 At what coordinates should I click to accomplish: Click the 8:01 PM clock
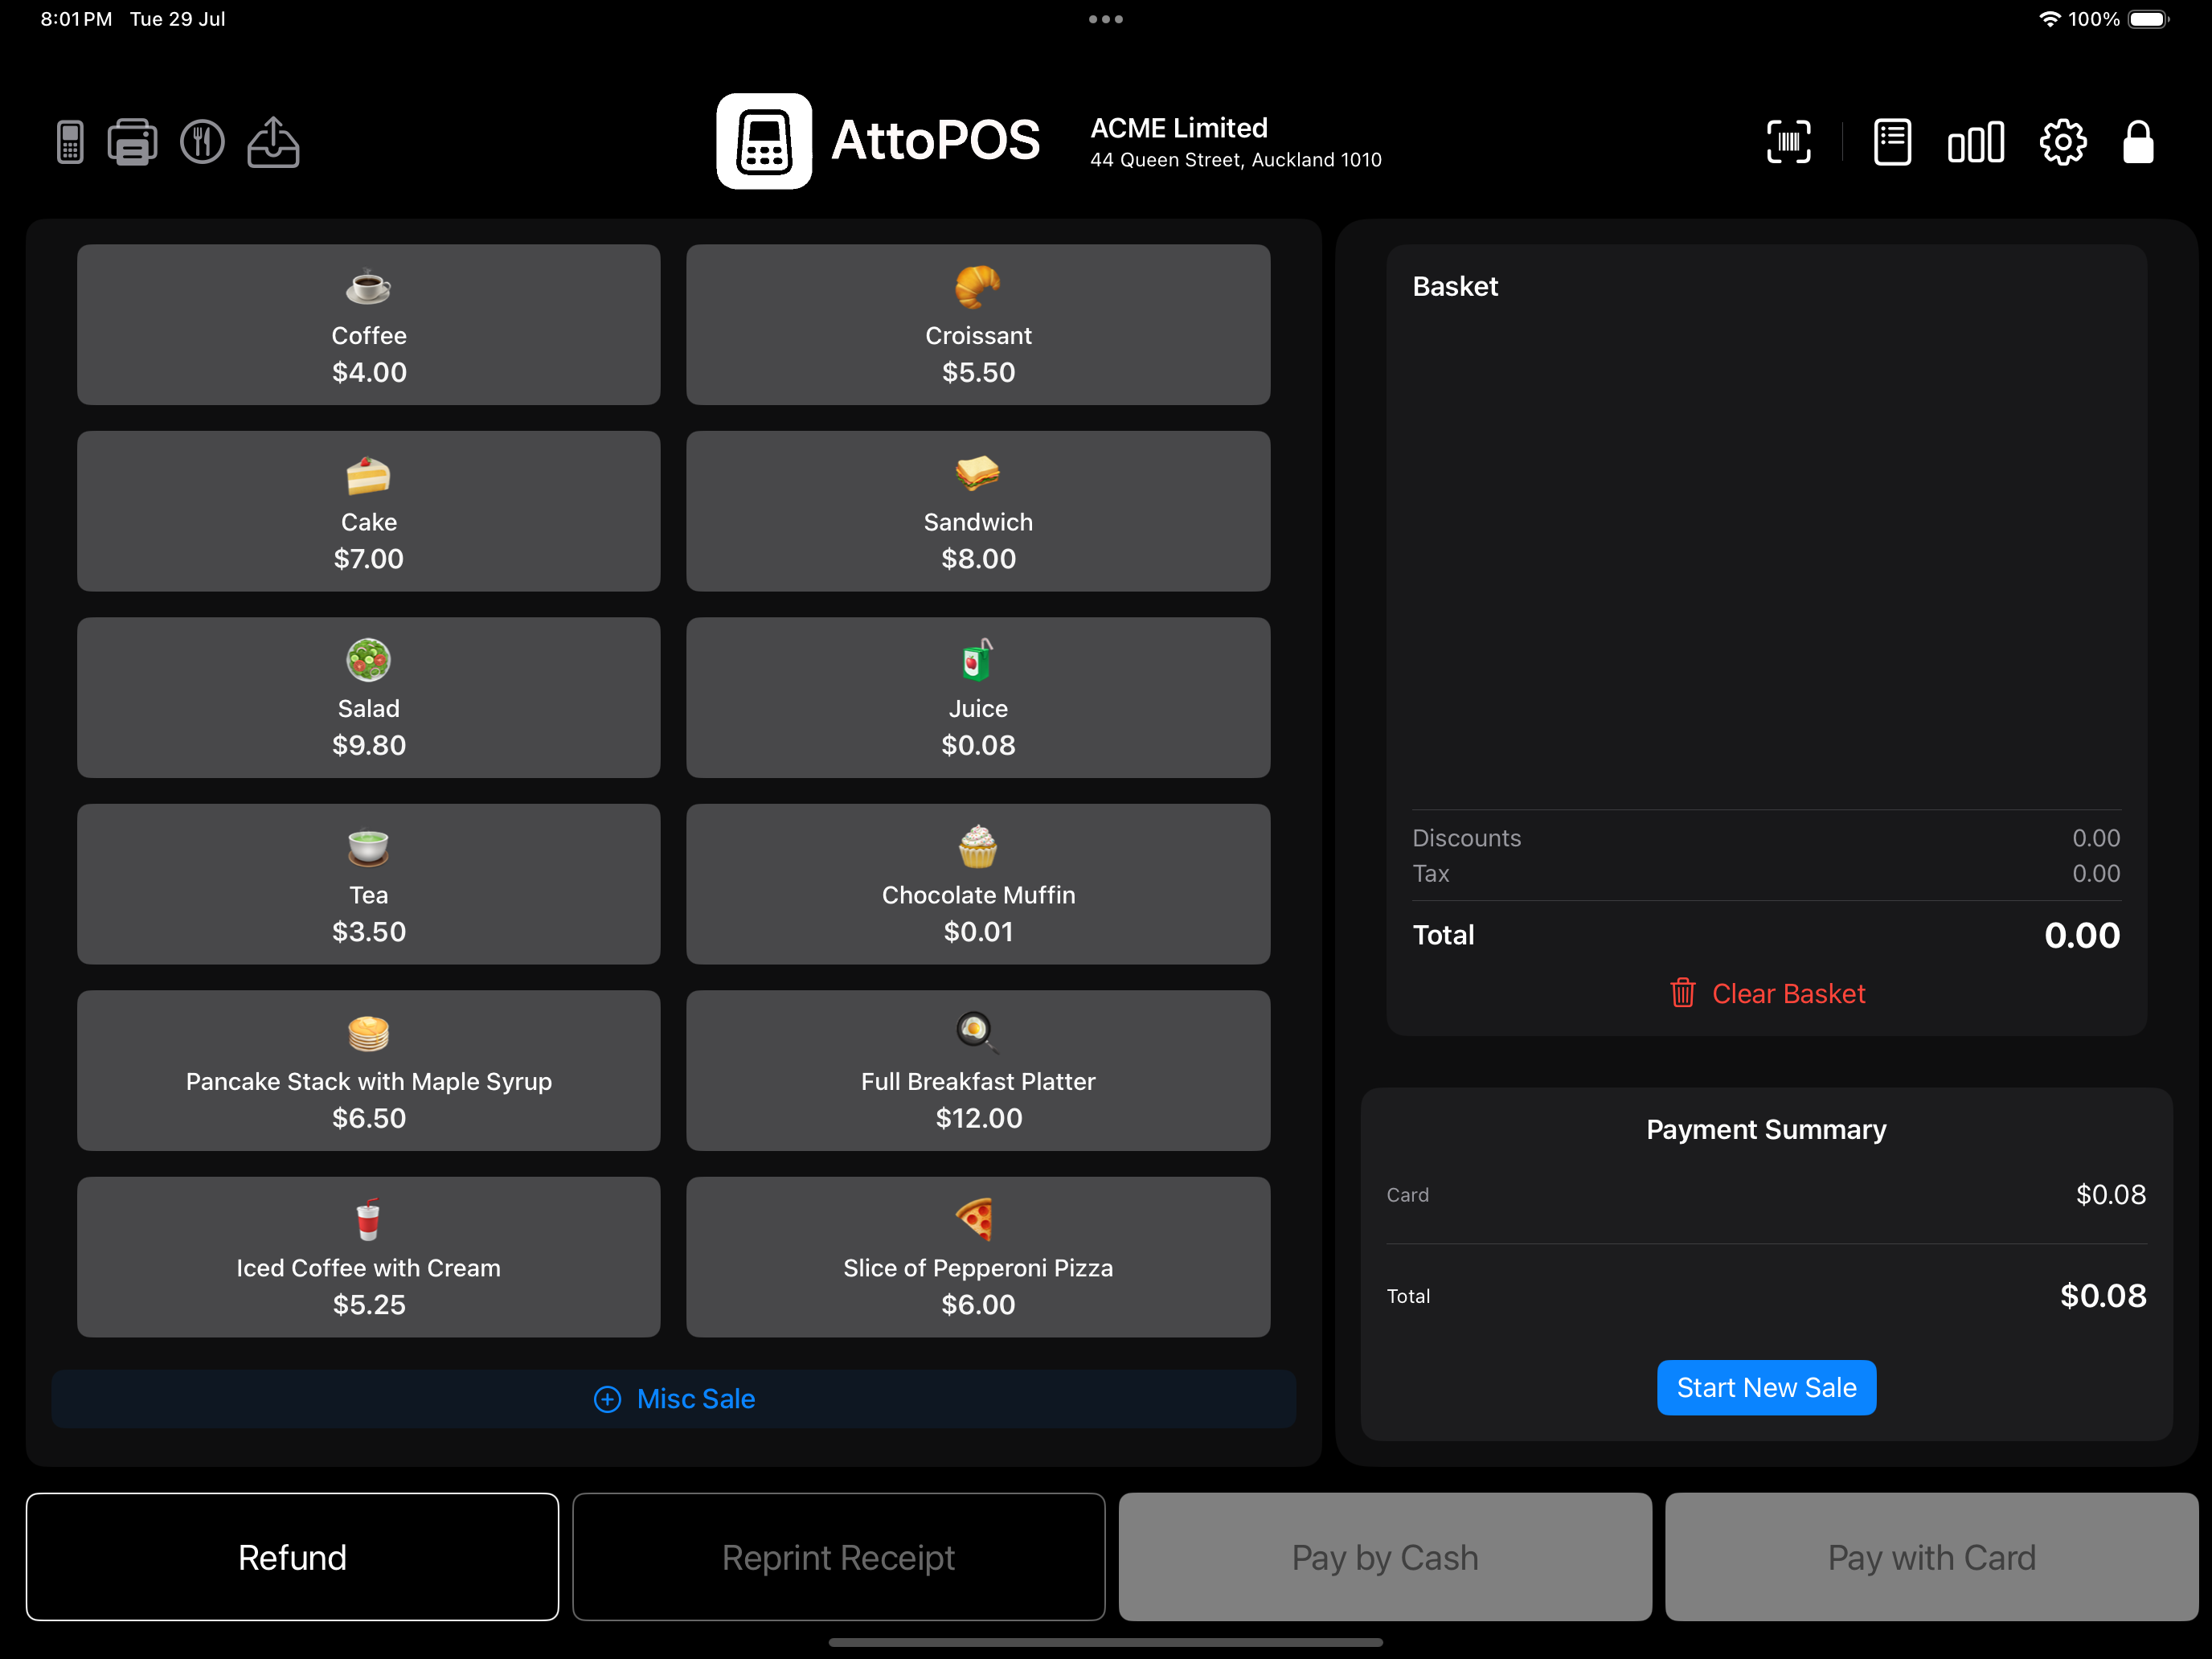(x=76, y=19)
